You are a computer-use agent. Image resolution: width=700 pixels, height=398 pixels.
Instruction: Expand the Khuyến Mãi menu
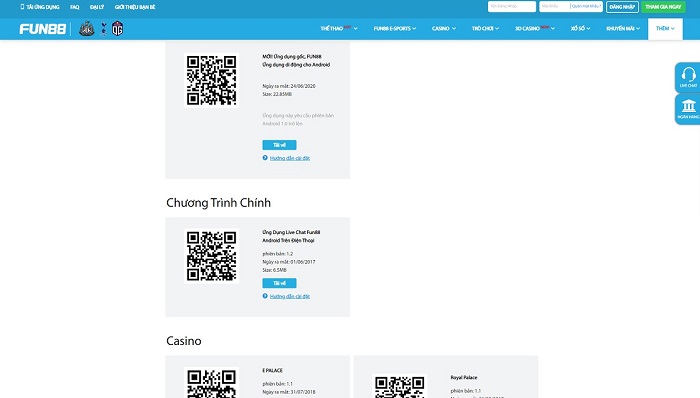point(623,29)
